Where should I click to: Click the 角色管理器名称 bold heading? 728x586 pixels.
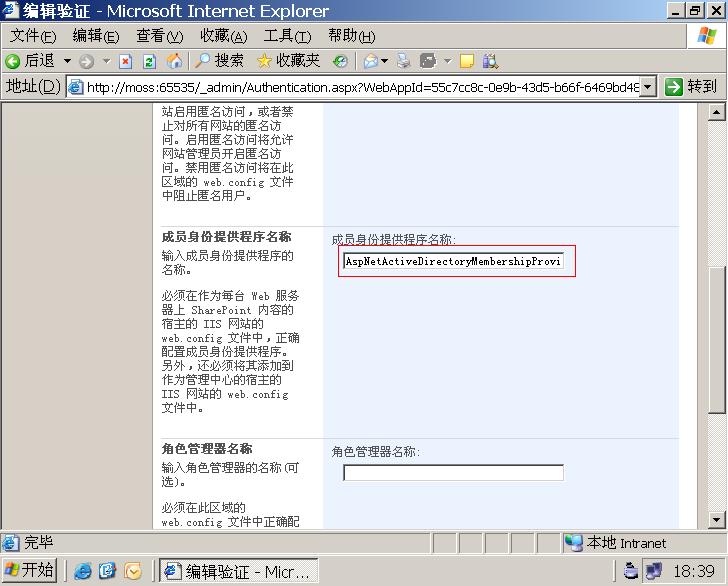207,449
